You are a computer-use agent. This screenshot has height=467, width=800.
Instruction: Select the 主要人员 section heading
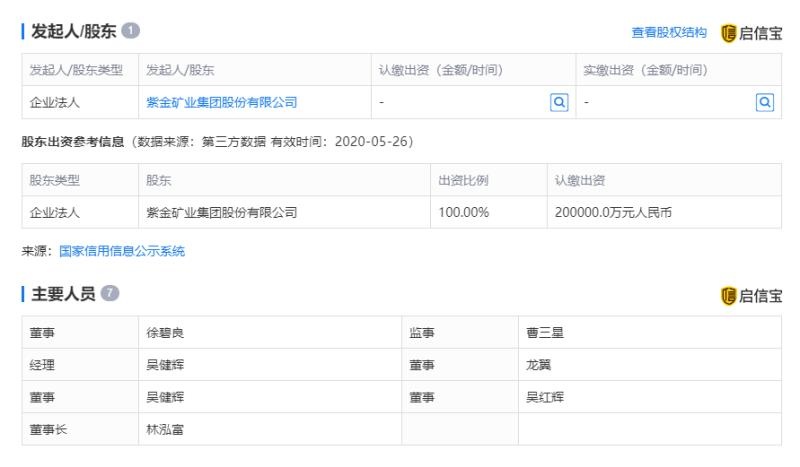(x=63, y=293)
